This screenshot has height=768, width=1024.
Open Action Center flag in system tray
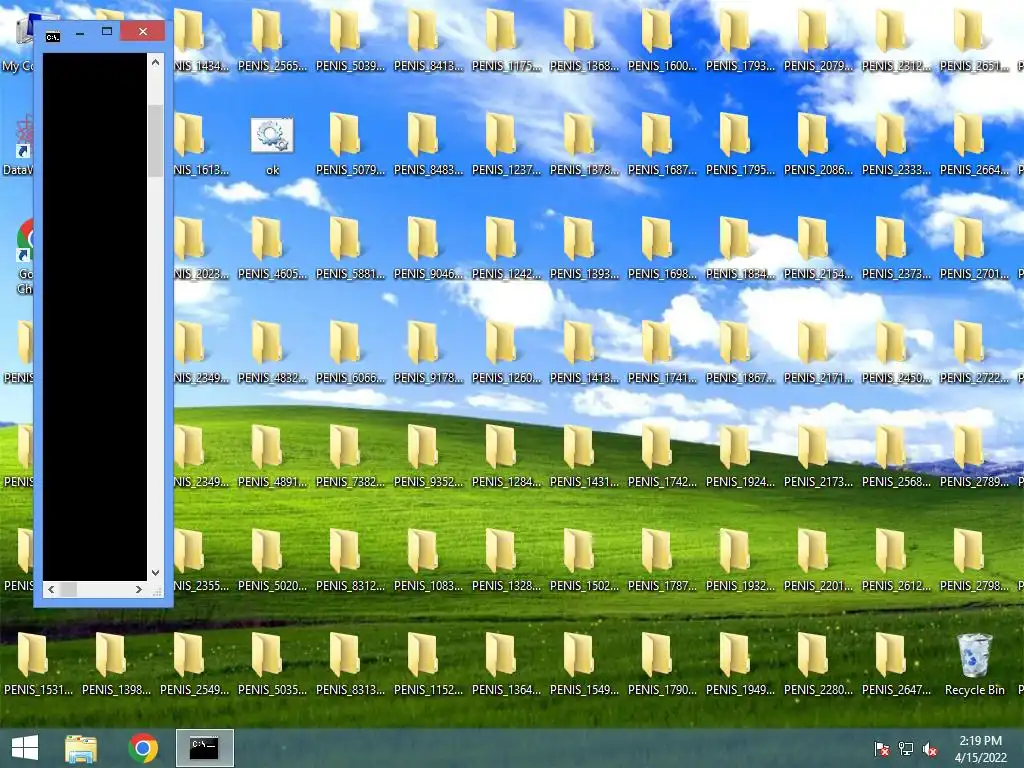(882, 749)
